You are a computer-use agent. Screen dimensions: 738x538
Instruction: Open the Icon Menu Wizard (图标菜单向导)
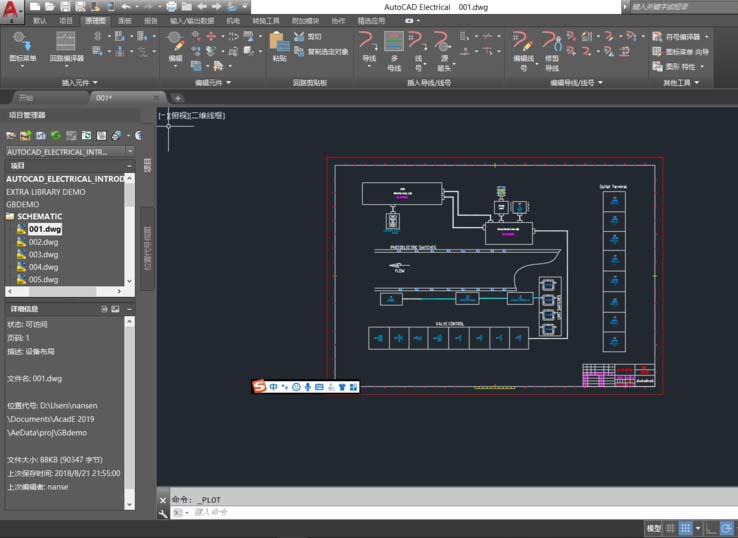[681, 52]
